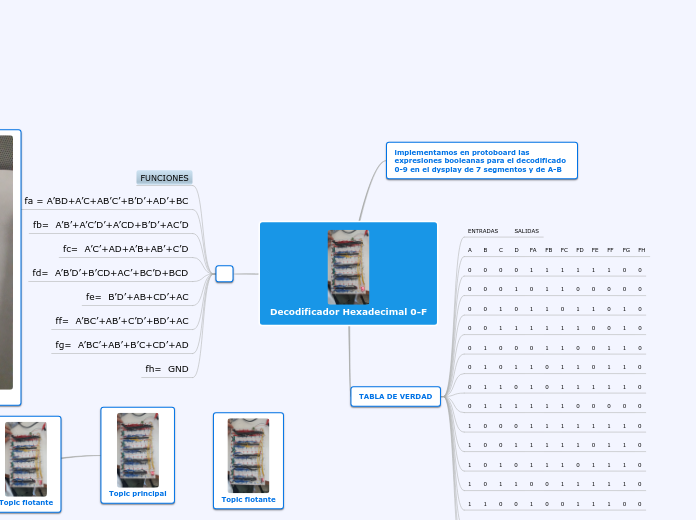This screenshot has width=696, height=520.
Task: Open the protoboard image in Topic principal
Action: click(x=138, y=450)
